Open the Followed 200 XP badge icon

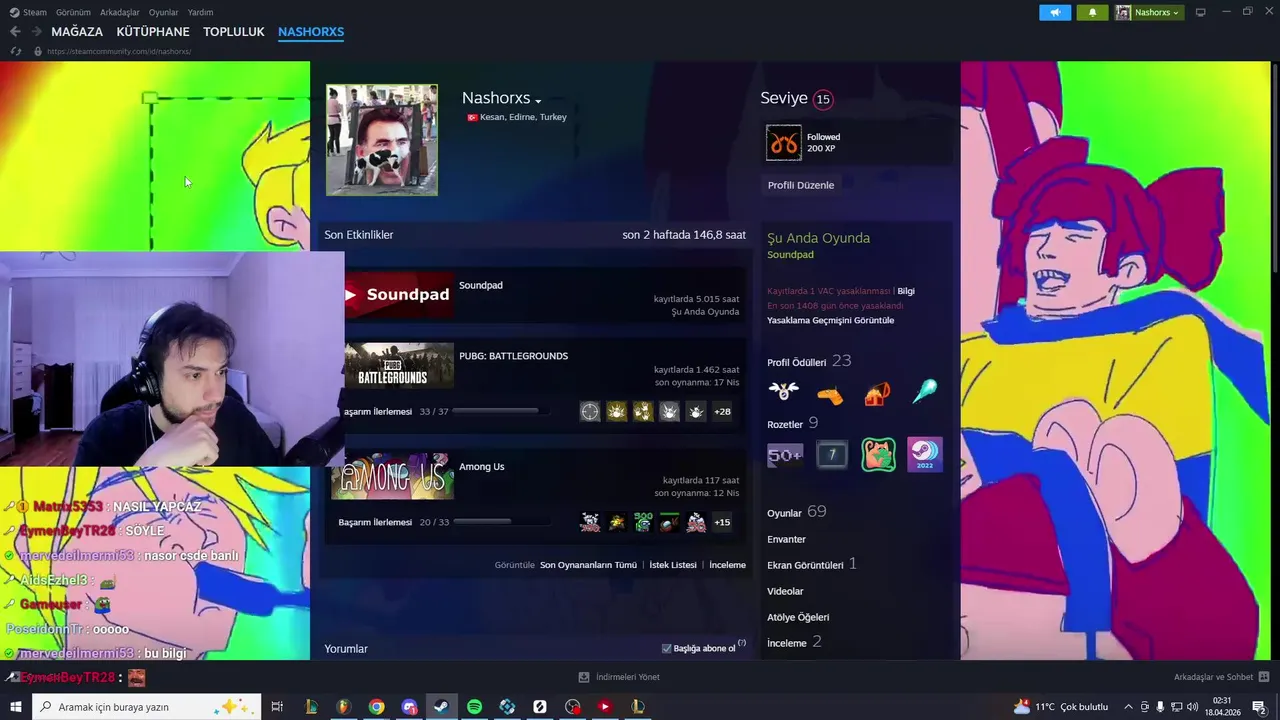pyautogui.click(x=784, y=143)
